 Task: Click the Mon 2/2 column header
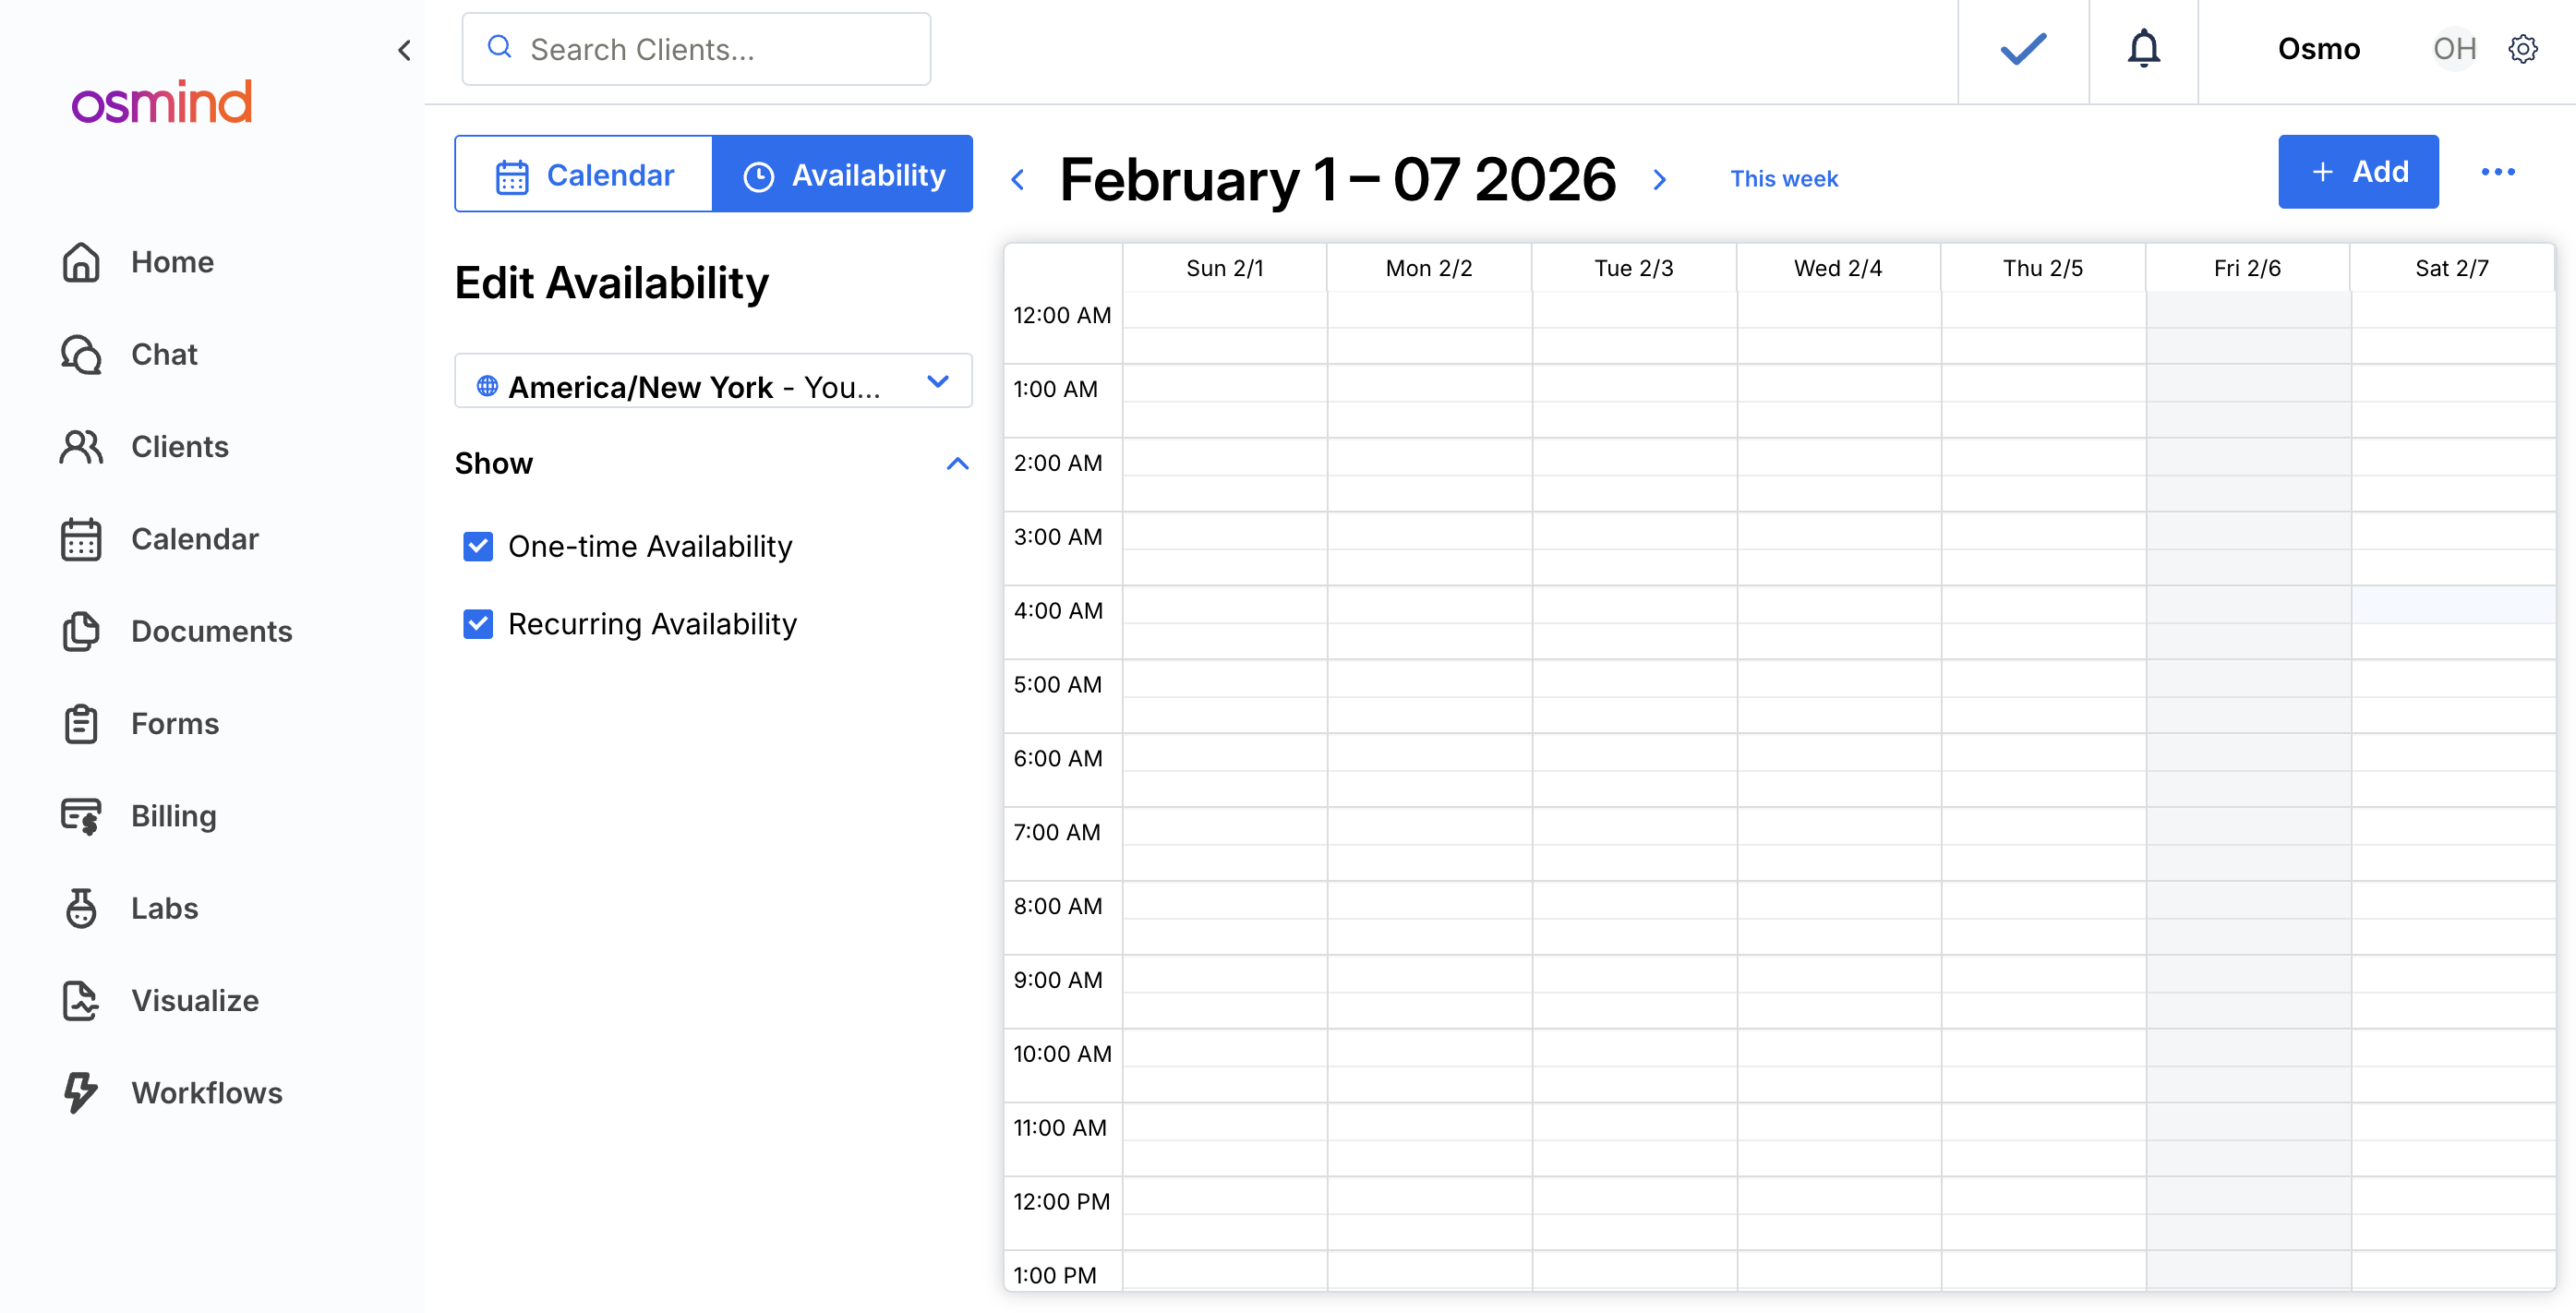[x=1429, y=268]
